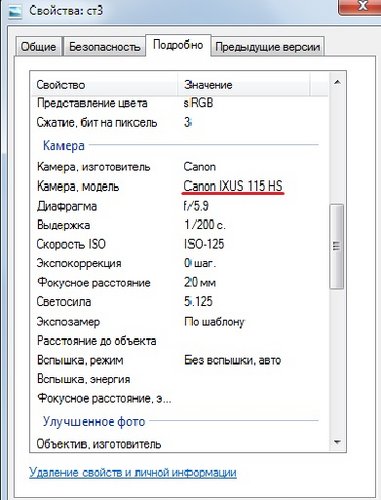This screenshot has height=500, width=381.
Task: Select the sRGB value
Action: (x=198, y=103)
